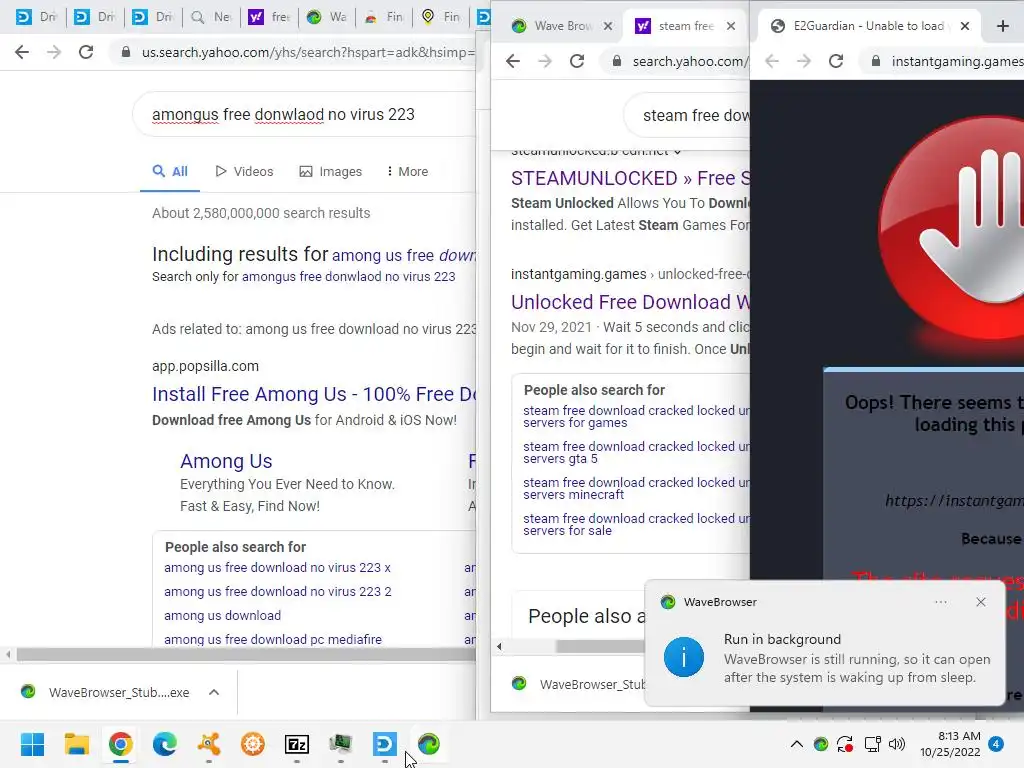The image size is (1024, 768).
Task: Click the WaveBrowser icon on the taskbar
Action: [x=428, y=744]
